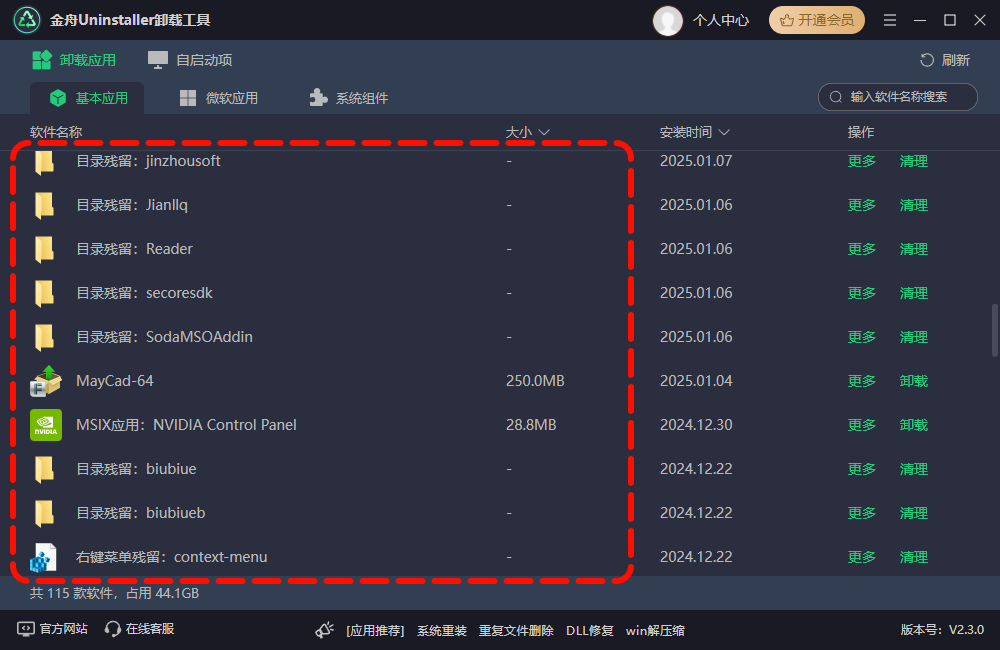Open 系统重装 recommended app
Image resolution: width=1000 pixels, height=650 pixels.
tap(442, 631)
